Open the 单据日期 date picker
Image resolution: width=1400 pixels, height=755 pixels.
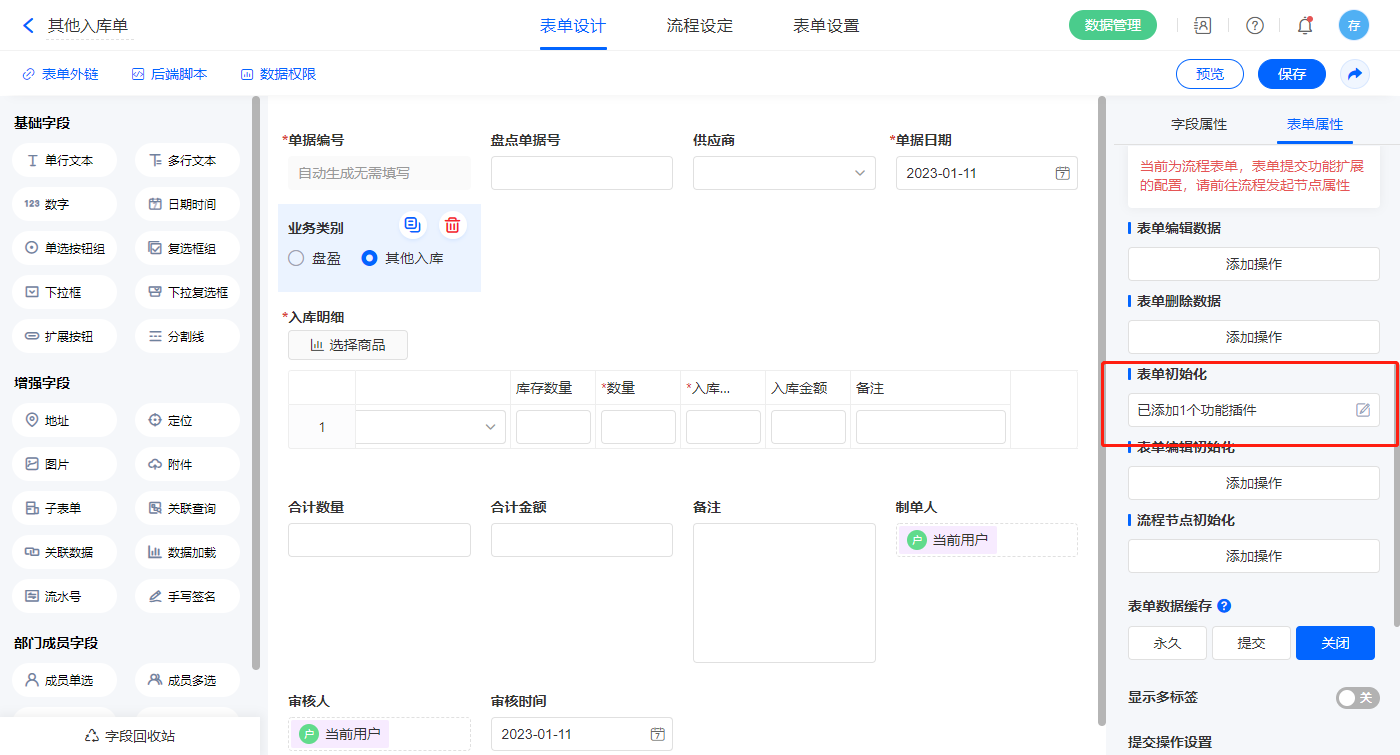(1062, 173)
